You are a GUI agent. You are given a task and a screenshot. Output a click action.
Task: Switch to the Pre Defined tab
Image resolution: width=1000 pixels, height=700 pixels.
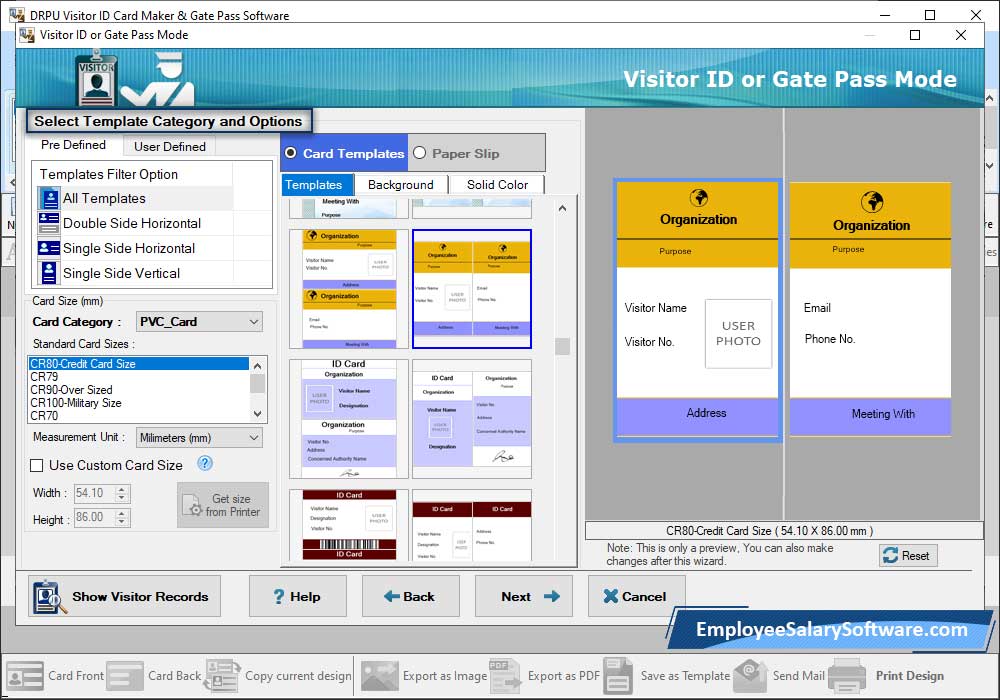73,145
